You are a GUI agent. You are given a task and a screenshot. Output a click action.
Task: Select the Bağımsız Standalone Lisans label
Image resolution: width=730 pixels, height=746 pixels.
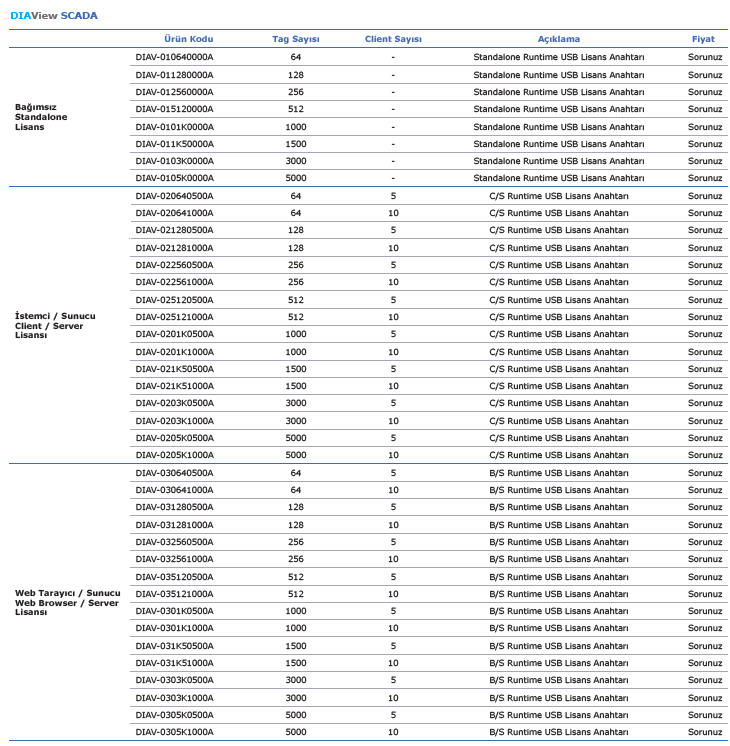[x=41, y=117]
